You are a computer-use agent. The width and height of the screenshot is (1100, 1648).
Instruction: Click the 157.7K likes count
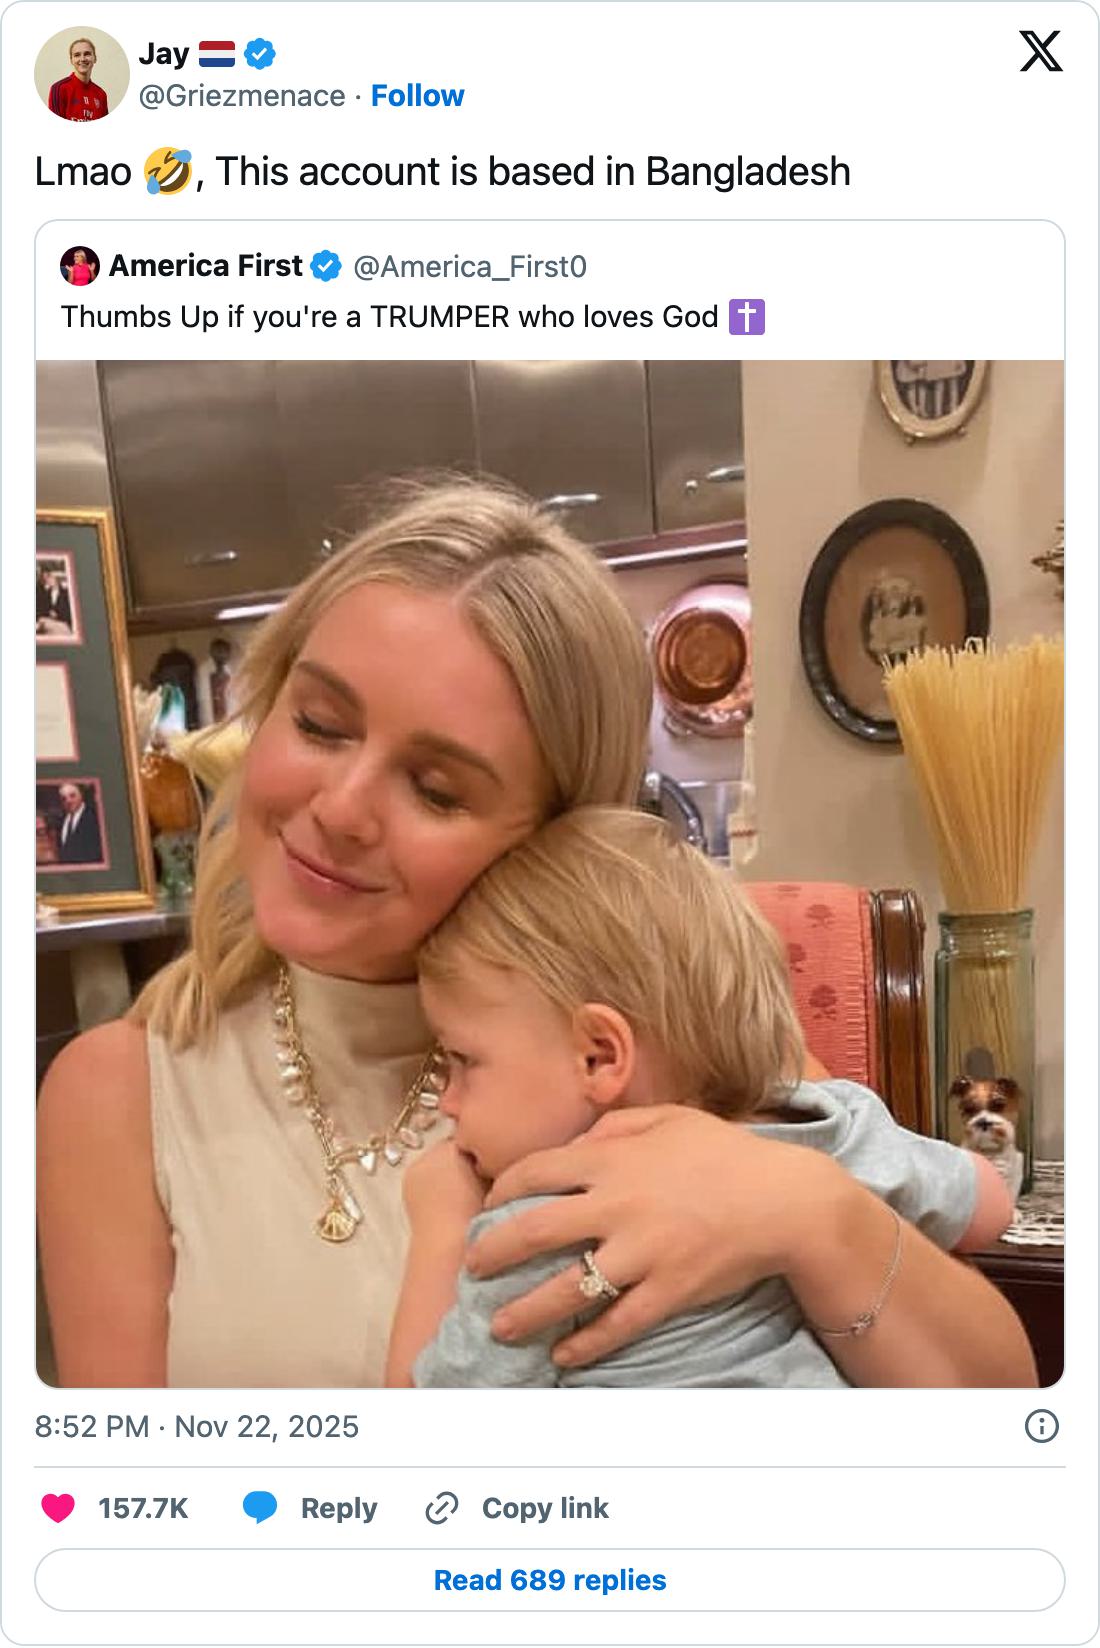coord(143,1508)
